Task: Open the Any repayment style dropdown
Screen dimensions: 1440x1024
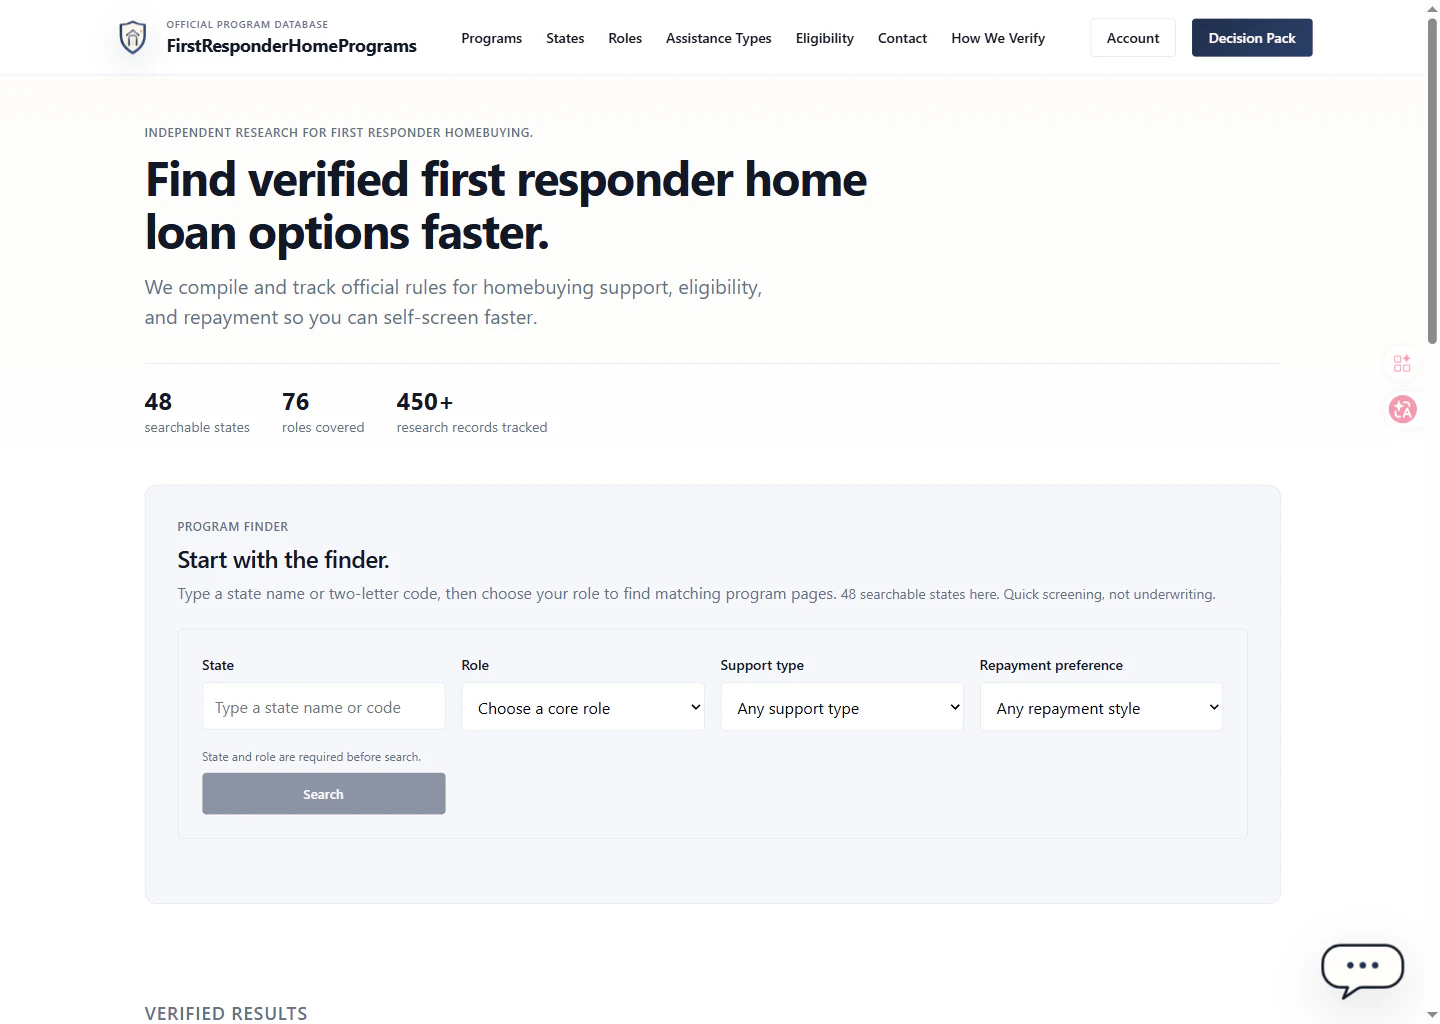Action: point(1100,707)
